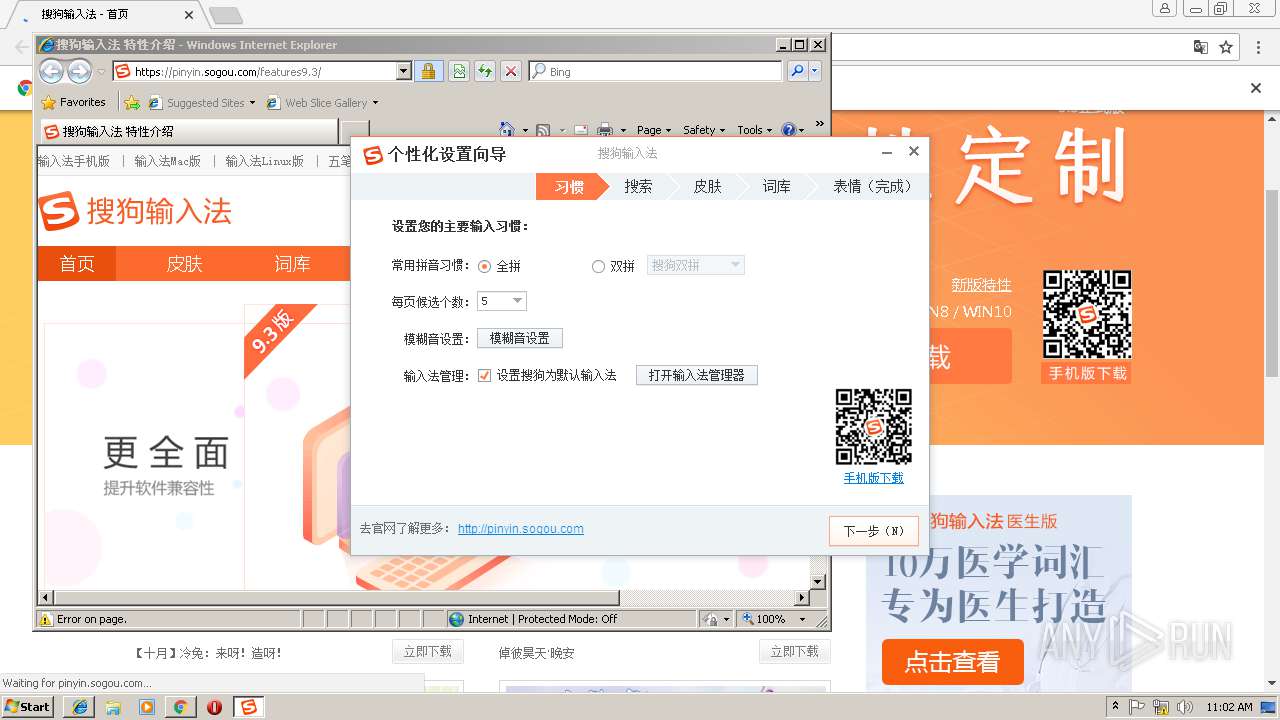Screen dimensions: 1280x720
Task: Click Sogou logo in wizard title bar
Action: pos(373,155)
